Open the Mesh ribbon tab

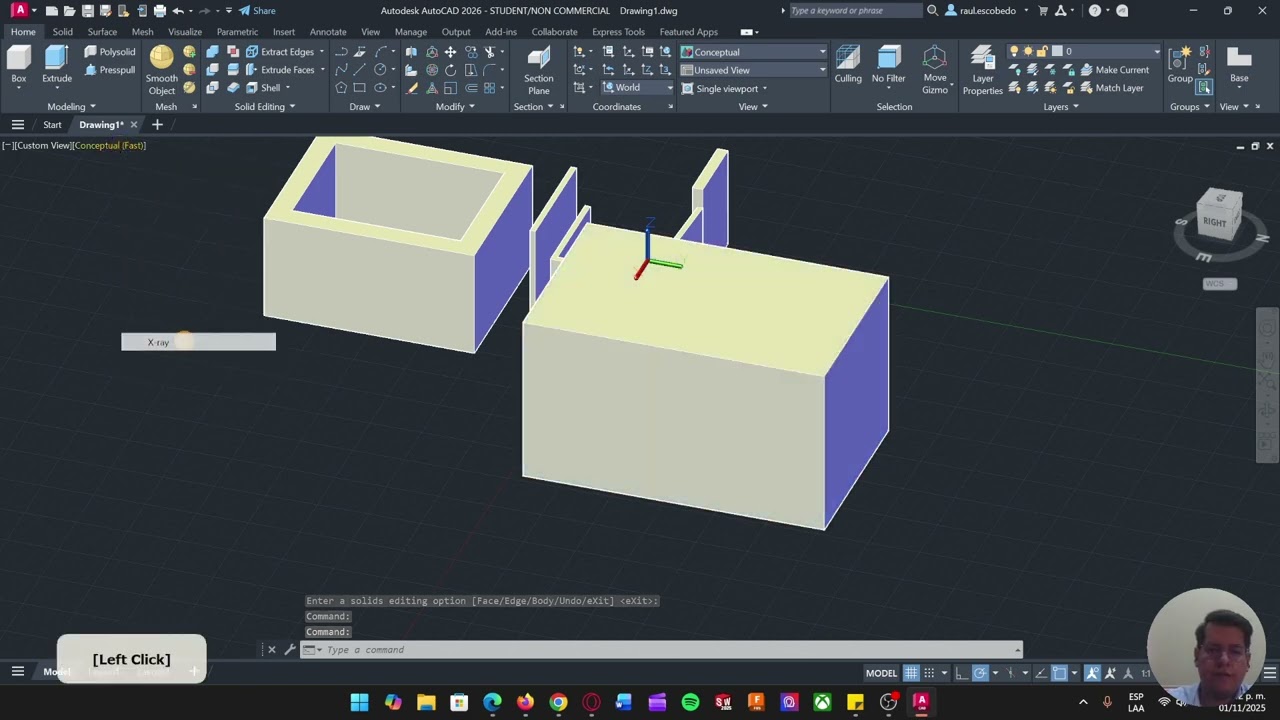click(143, 32)
